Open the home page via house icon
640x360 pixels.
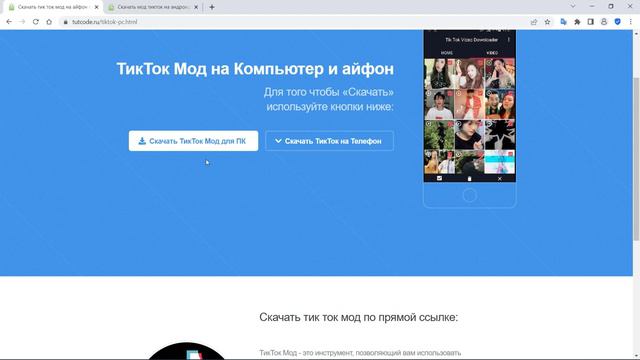pos(49,22)
